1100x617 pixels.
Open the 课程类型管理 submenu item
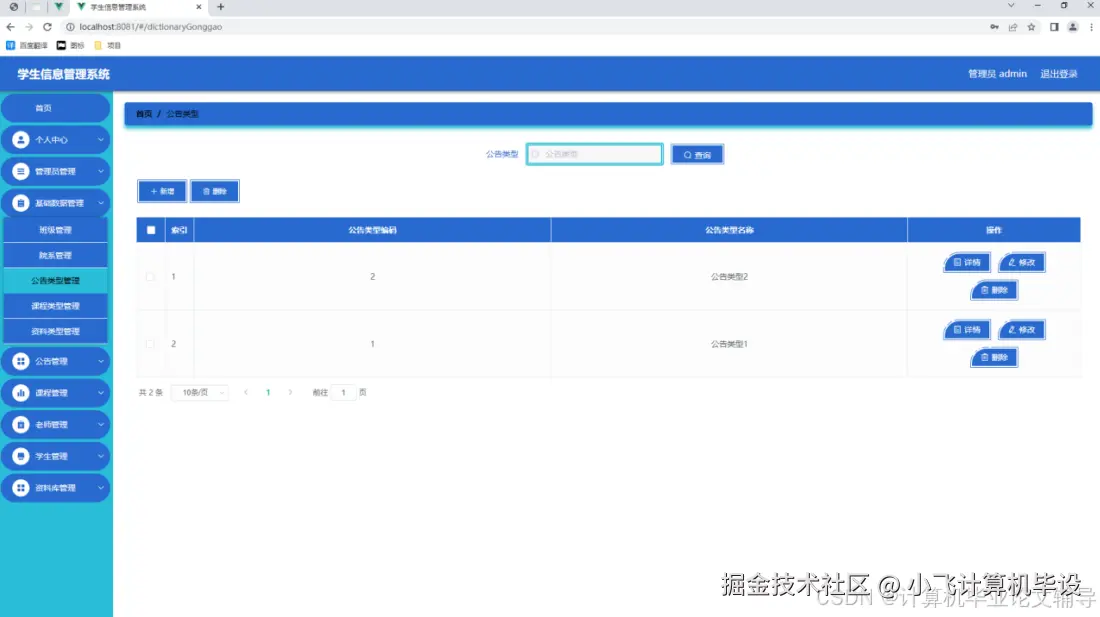click(55, 306)
